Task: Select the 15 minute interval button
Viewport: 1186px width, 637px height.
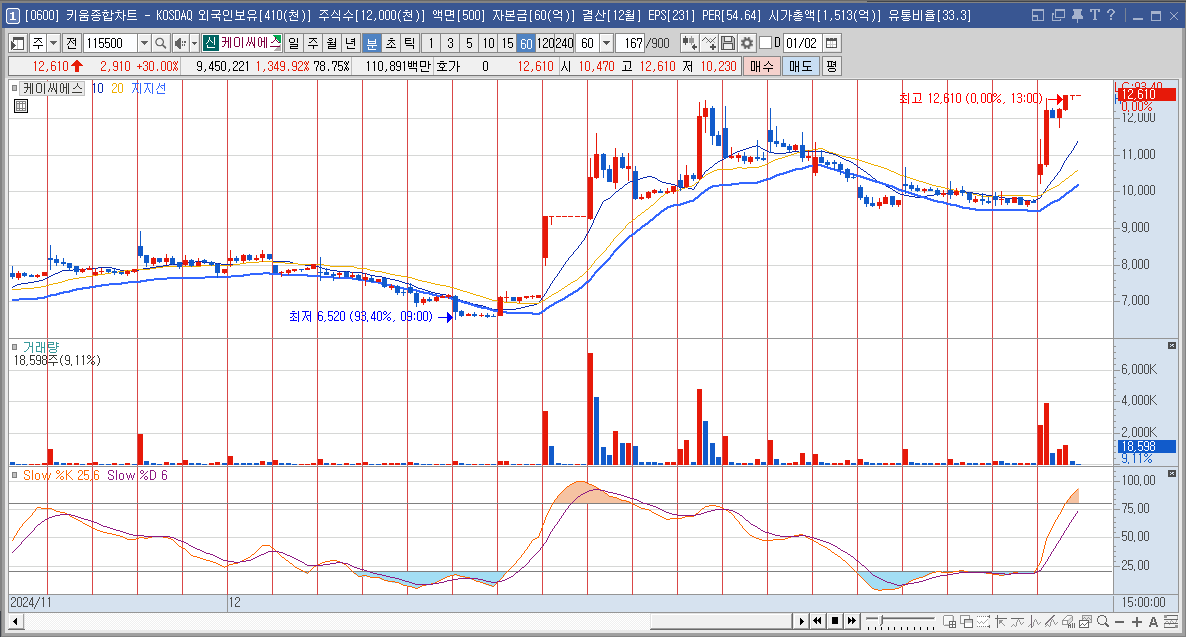Action: [508, 43]
